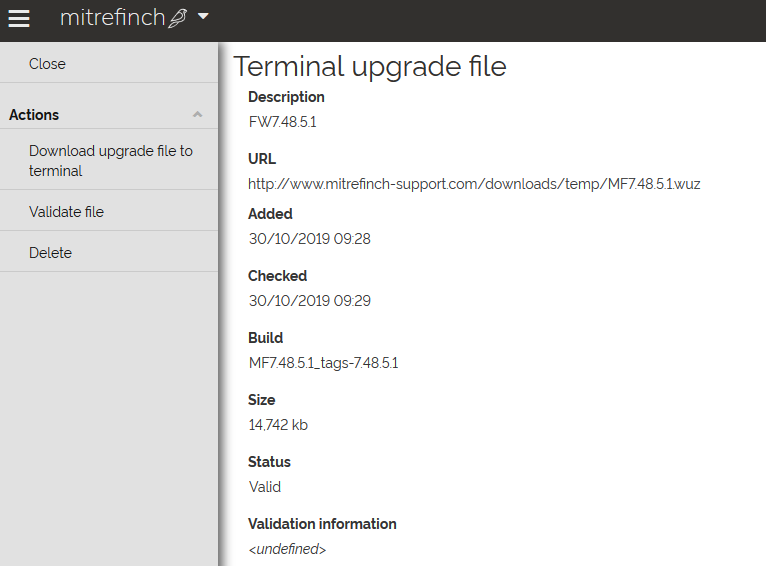Click the URL field label
This screenshot has width=766, height=566.
point(262,159)
